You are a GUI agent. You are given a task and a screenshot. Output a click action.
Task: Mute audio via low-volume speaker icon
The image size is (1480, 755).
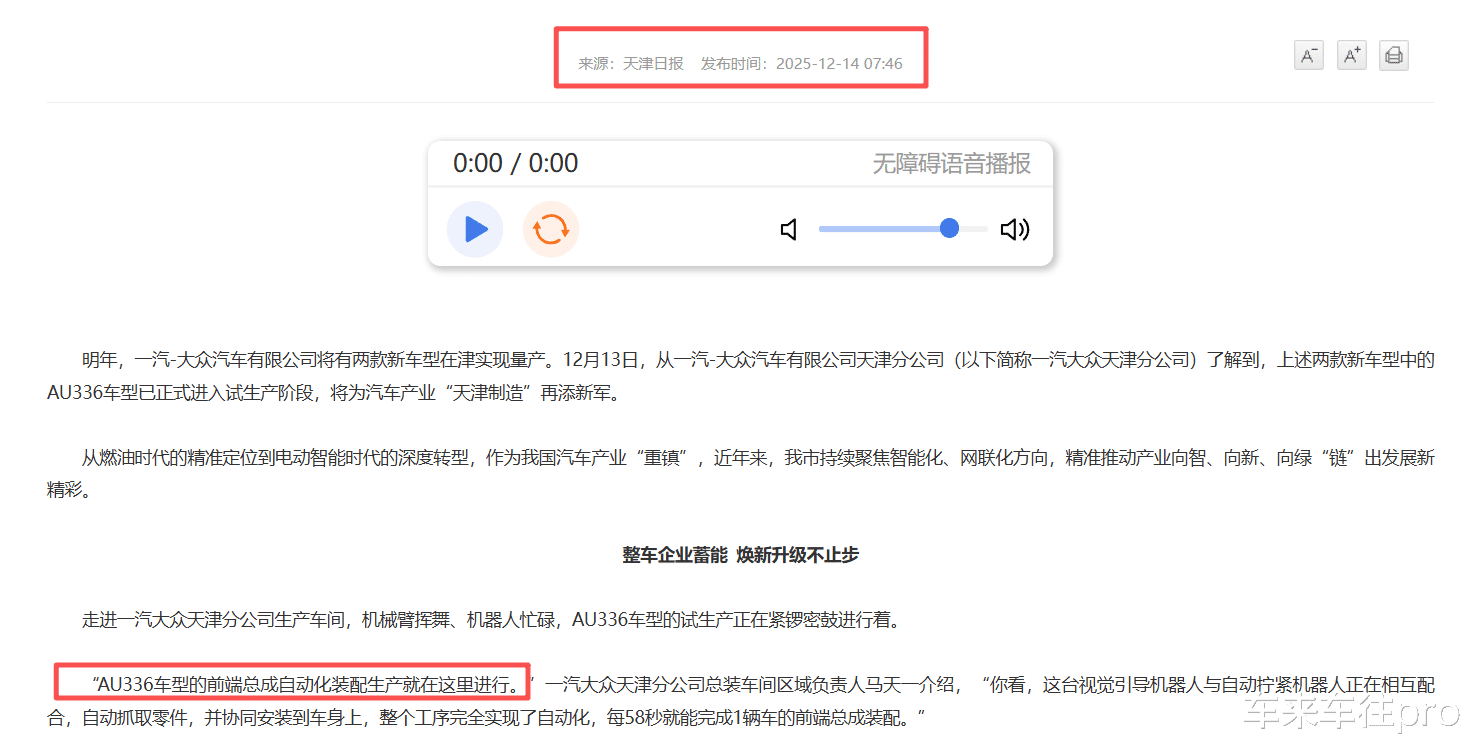pos(789,230)
